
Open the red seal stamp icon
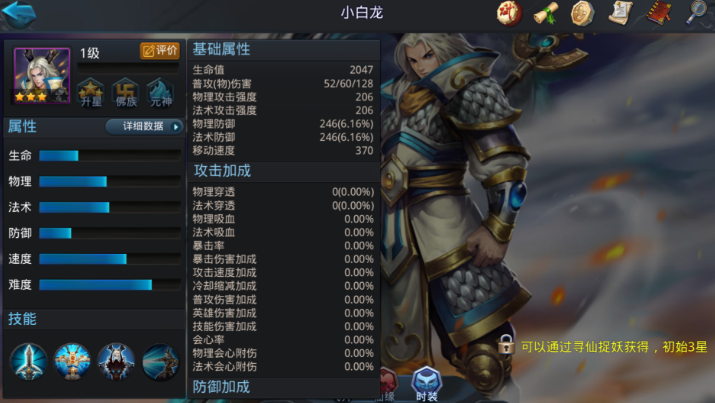click(x=509, y=13)
